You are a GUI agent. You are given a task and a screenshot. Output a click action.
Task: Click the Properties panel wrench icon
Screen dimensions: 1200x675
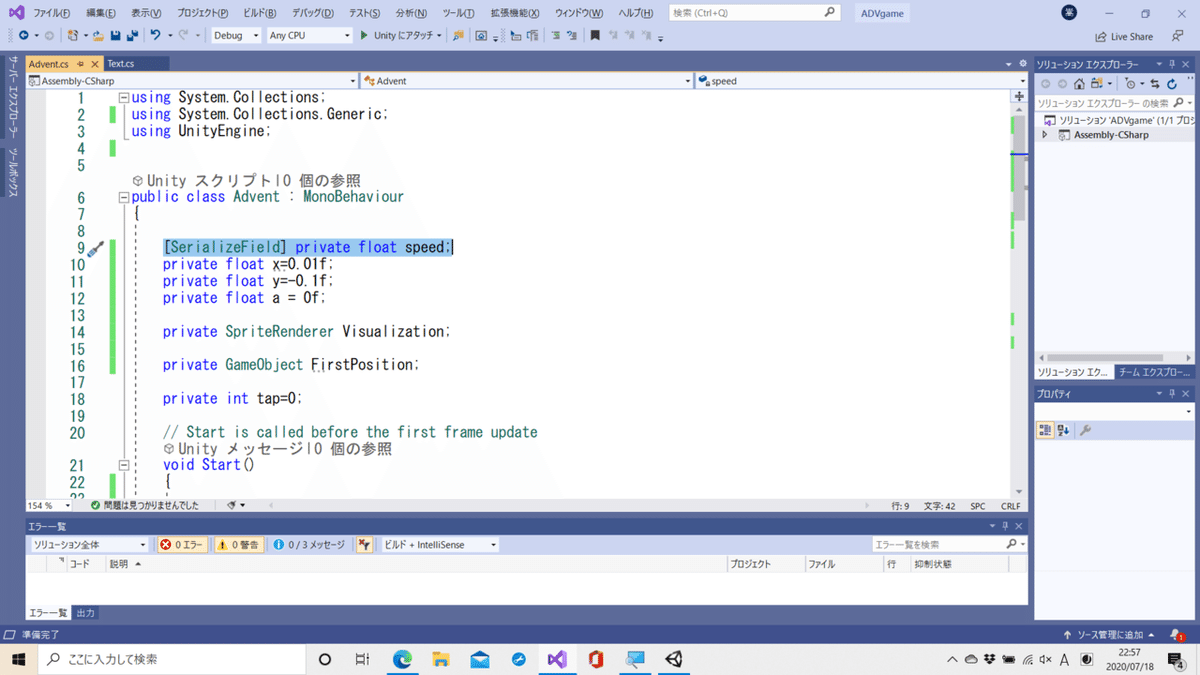click(x=1086, y=430)
